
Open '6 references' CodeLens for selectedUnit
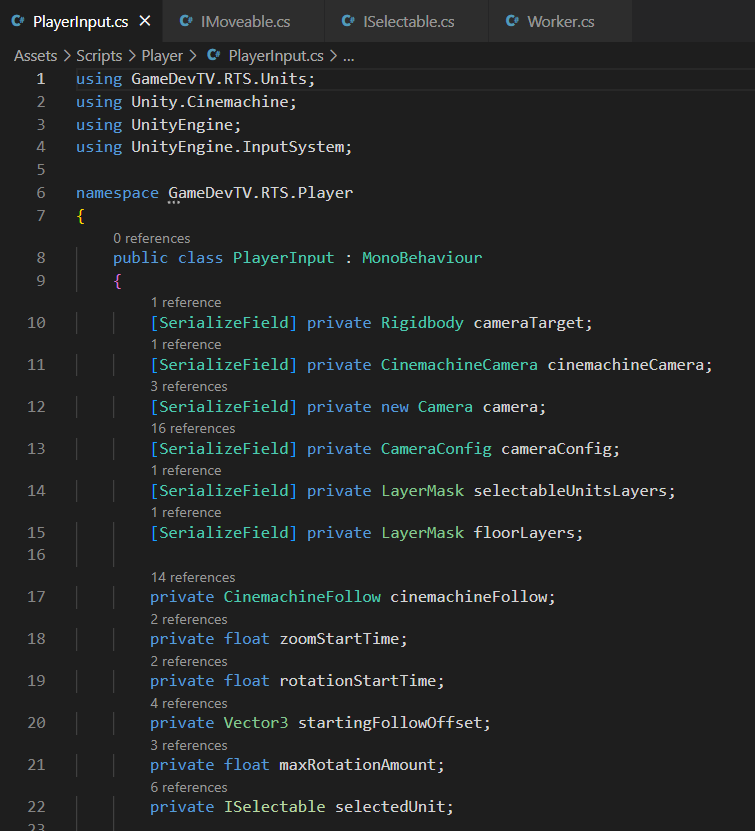coord(189,787)
